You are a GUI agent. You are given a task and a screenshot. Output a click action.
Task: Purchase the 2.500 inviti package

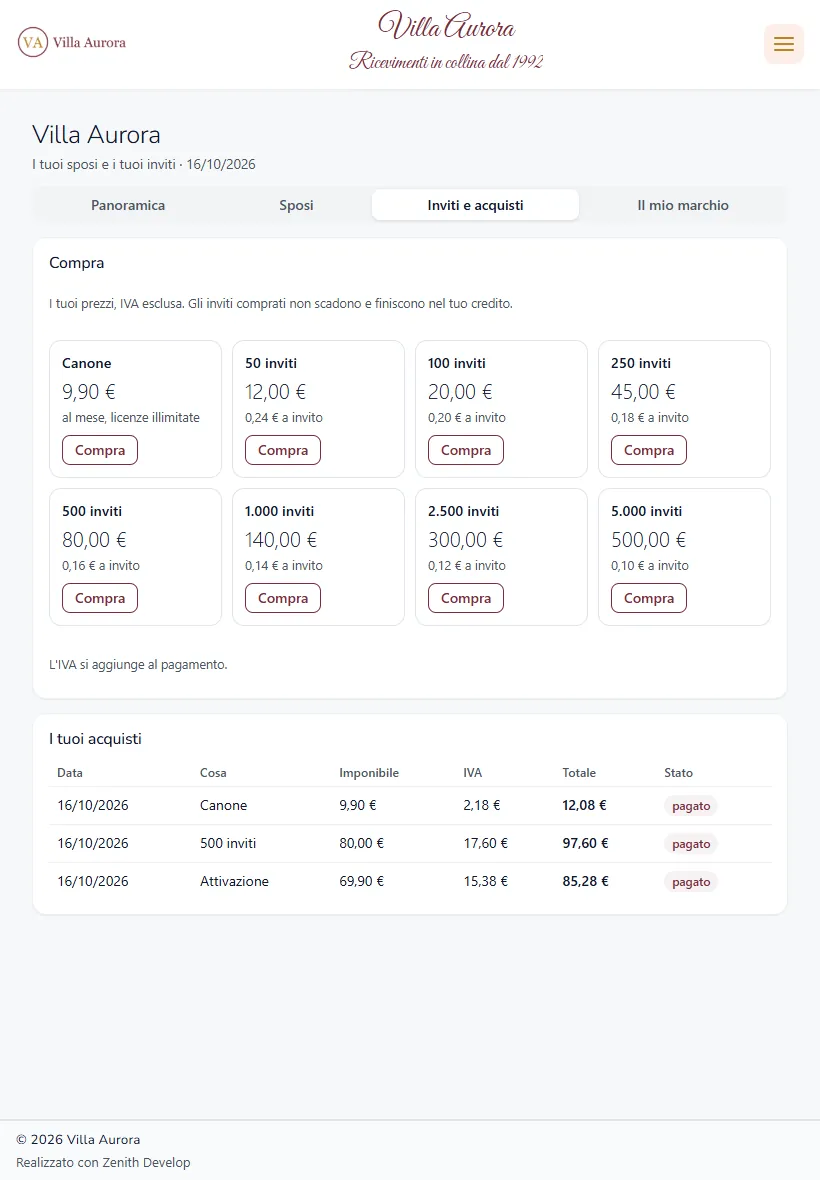click(x=466, y=598)
